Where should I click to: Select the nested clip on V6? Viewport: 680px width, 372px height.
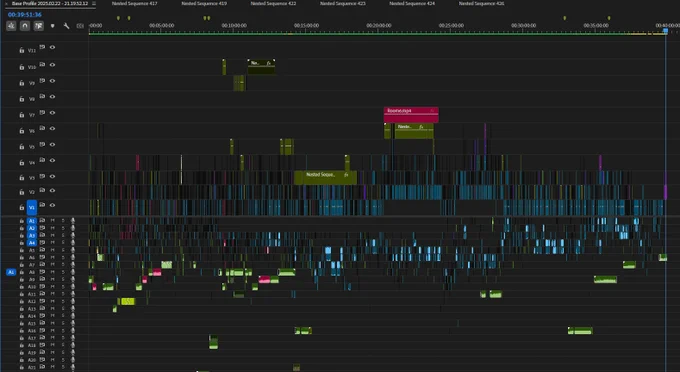(x=414, y=131)
